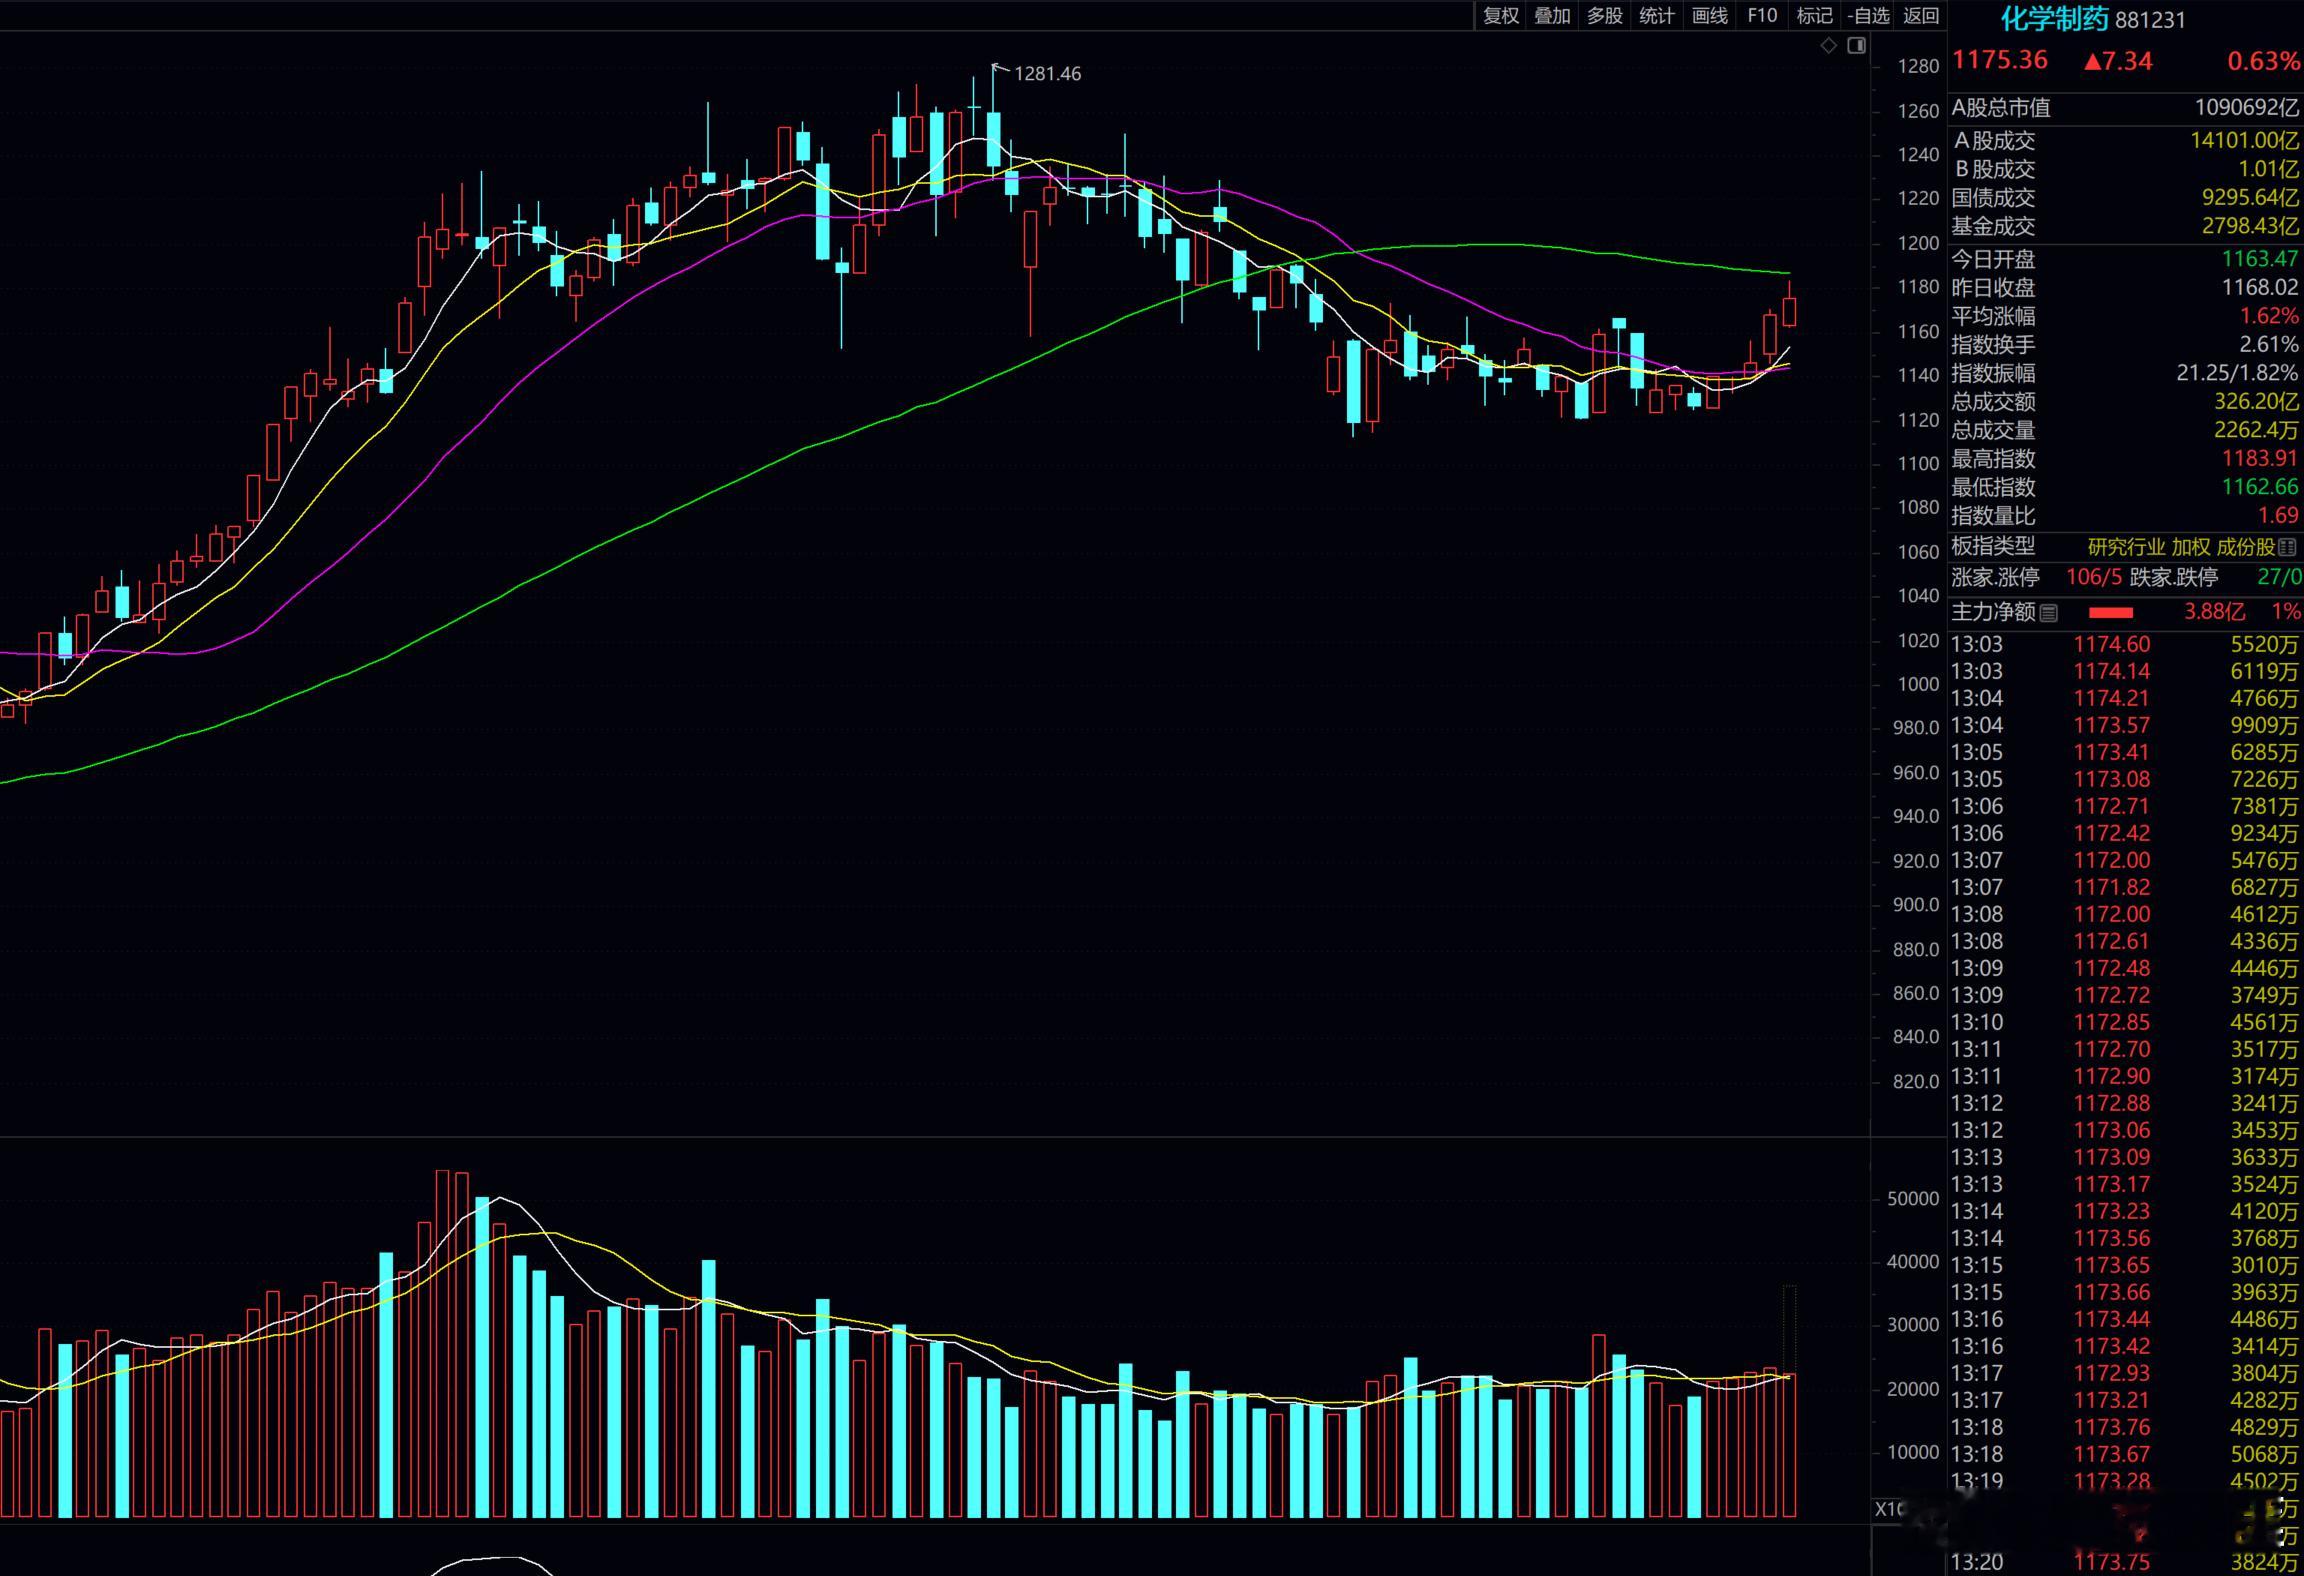Click the 研究行业 type link

(2126, 548)
